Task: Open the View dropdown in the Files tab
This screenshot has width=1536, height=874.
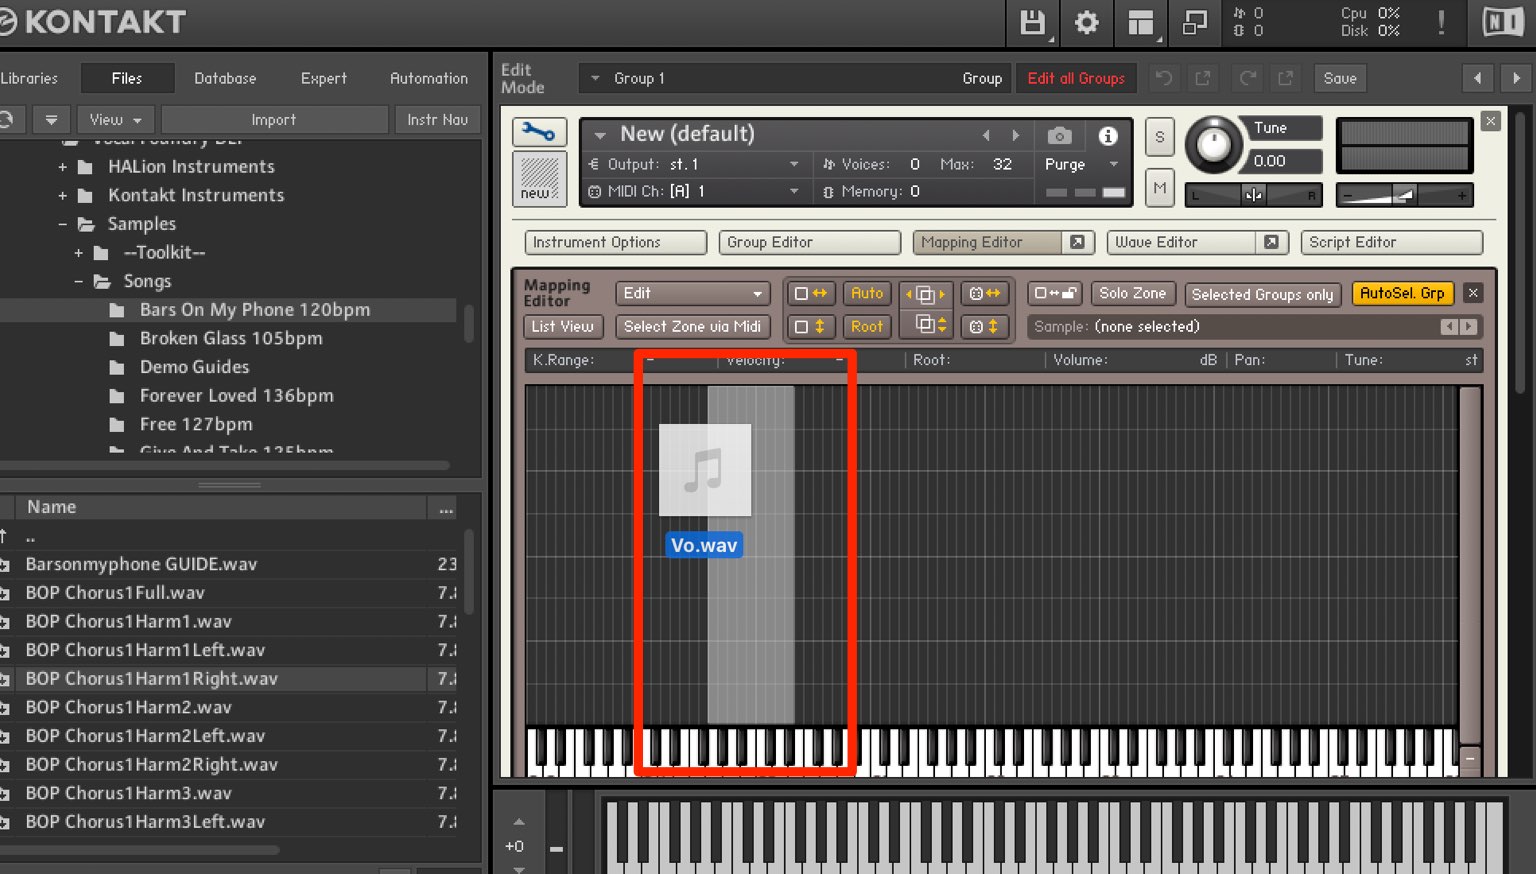Action: (x=115, y=120)
